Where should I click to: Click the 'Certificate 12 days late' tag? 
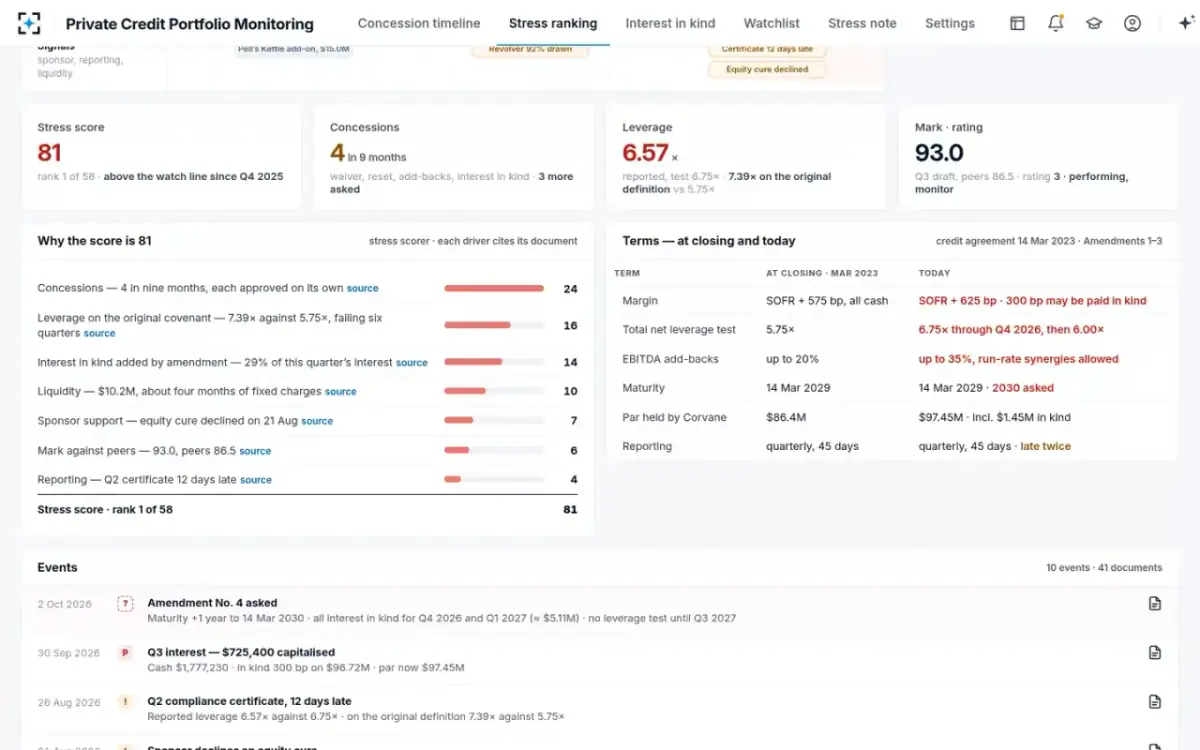click(x=768, y=49)
